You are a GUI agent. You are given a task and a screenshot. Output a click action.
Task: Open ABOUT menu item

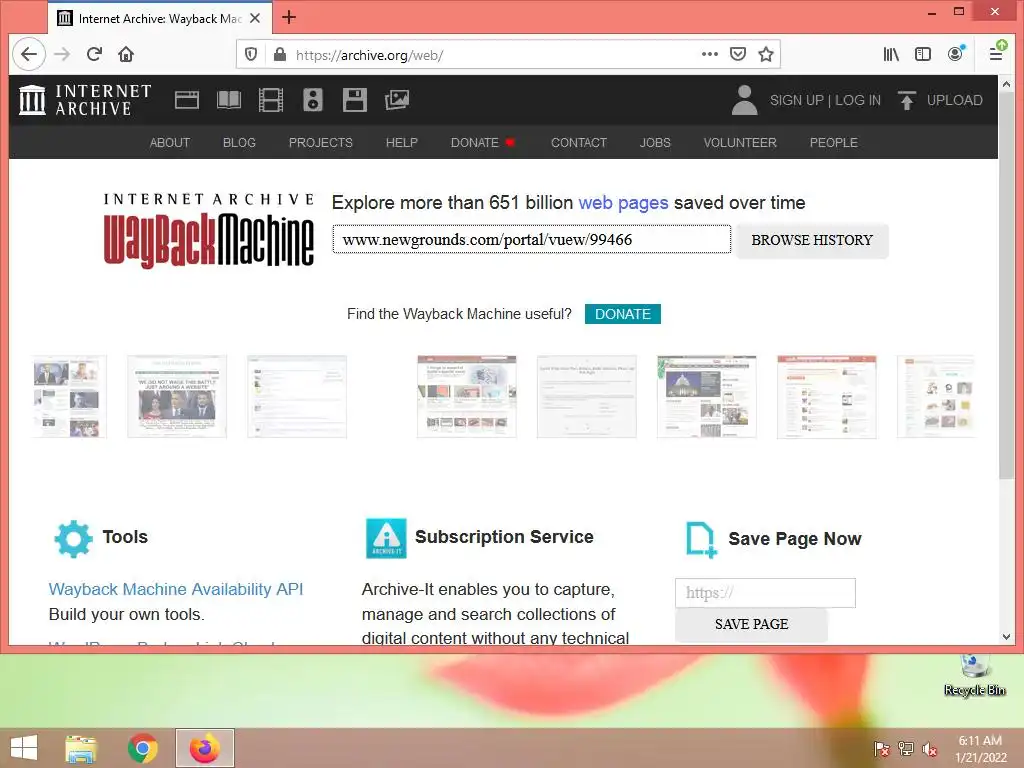[x=170, y=142]
